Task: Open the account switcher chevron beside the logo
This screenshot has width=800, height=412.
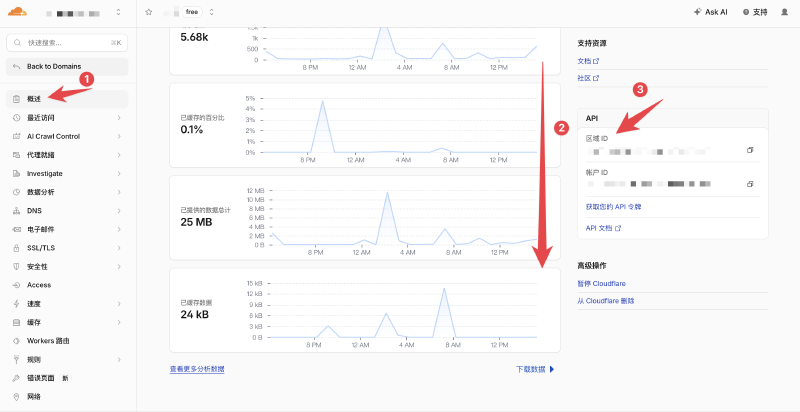Action: click(118, 12)
